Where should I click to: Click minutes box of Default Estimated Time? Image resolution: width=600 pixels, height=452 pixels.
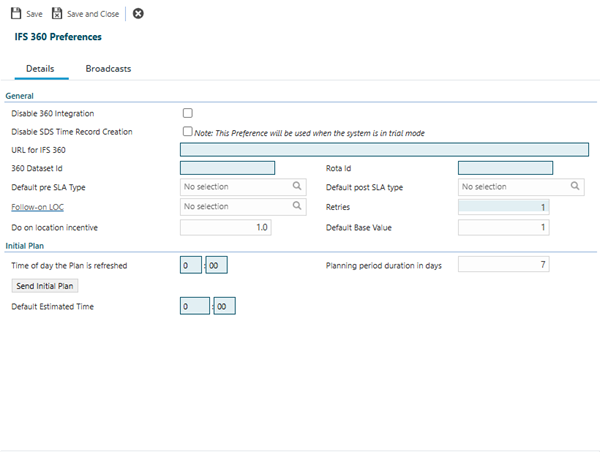(x=225, y=306)
